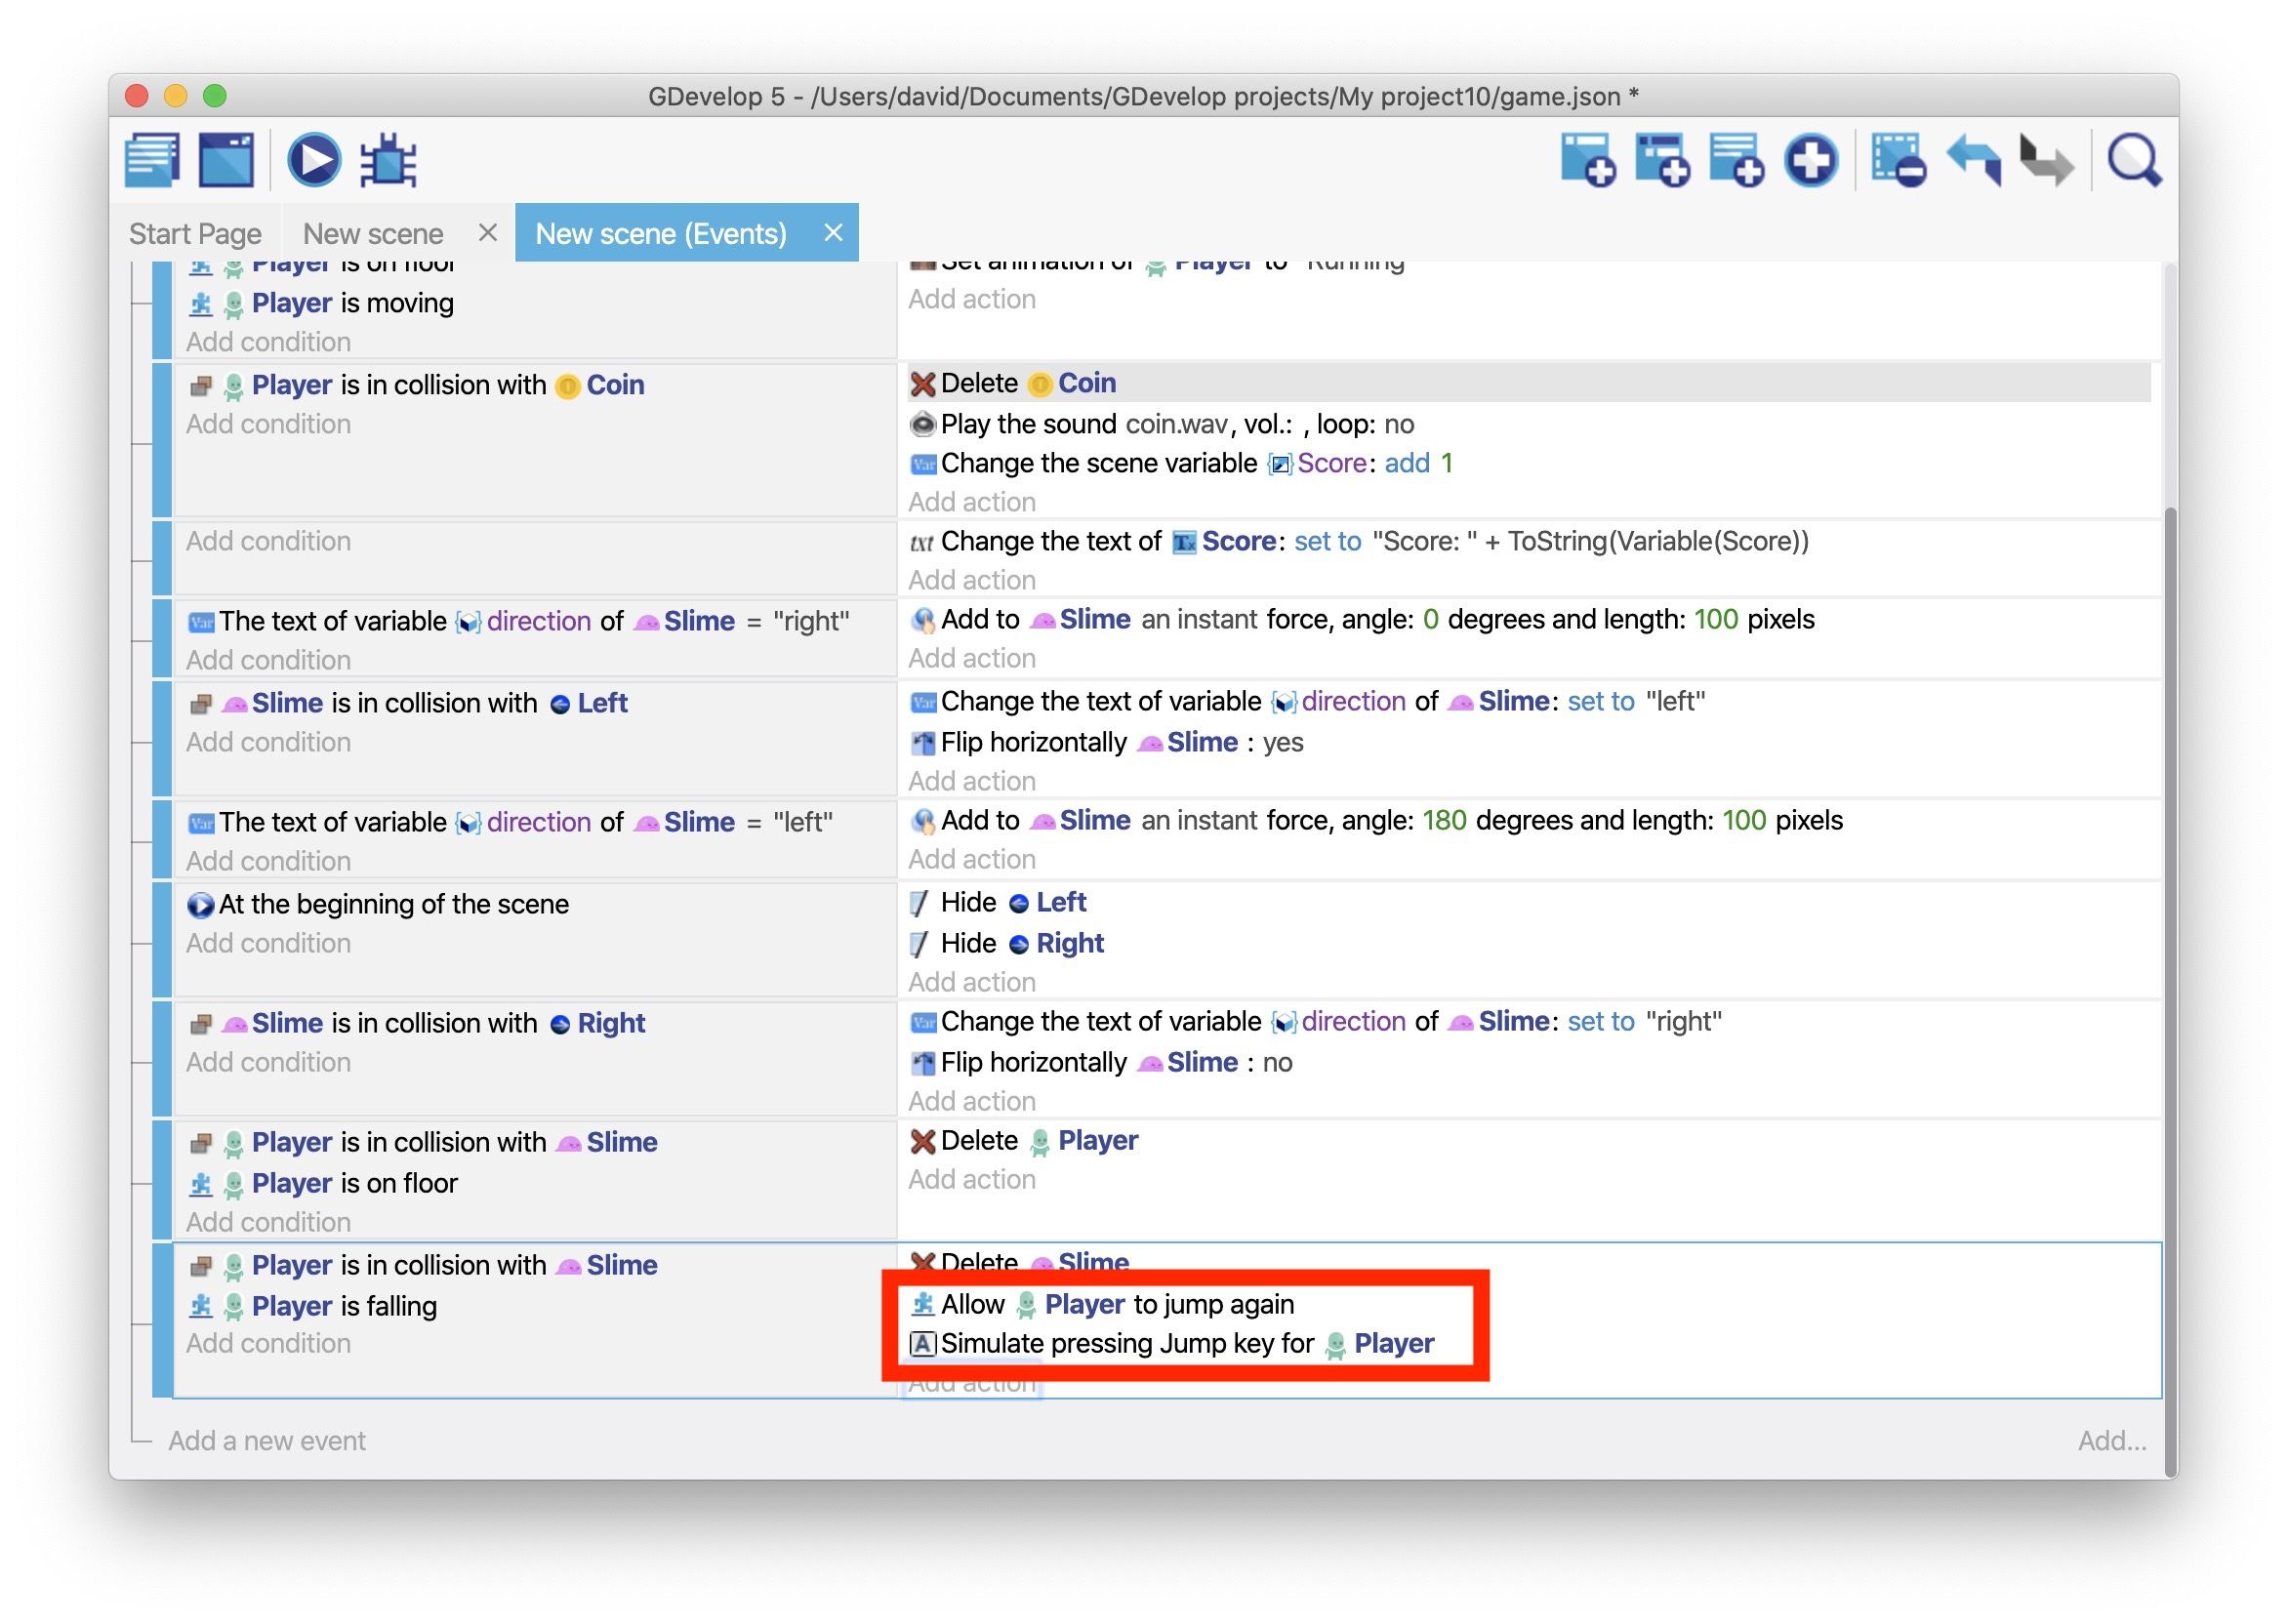Click the Add... link at bottom right
The height and width of the screenshot is (1624, 2288).
[x=2112, y=1441]
